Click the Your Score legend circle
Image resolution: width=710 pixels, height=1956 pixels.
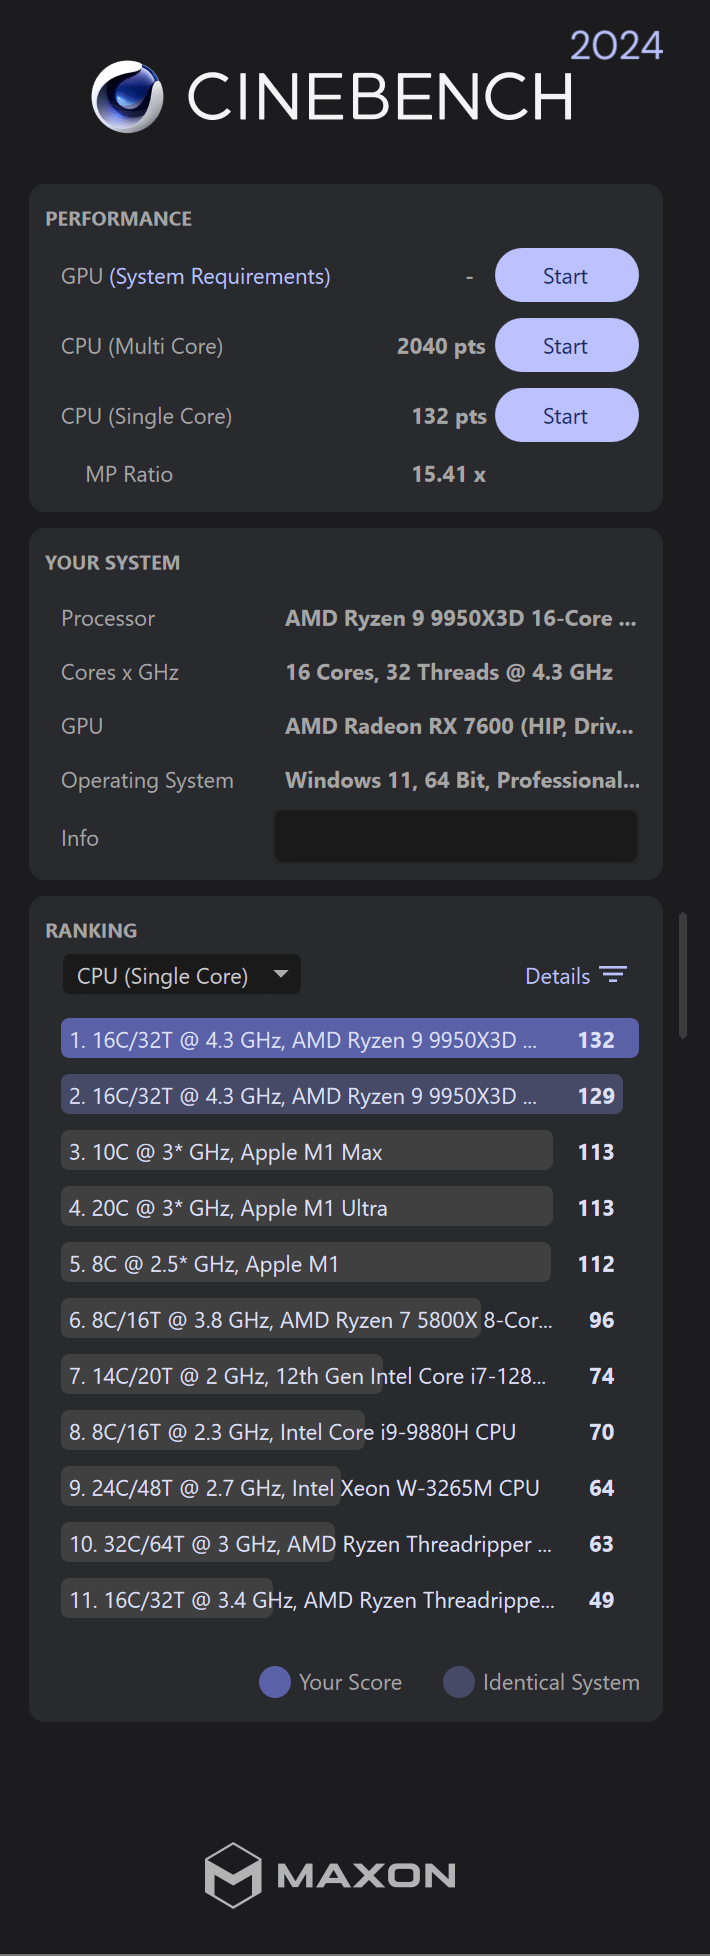(275, 1682)
